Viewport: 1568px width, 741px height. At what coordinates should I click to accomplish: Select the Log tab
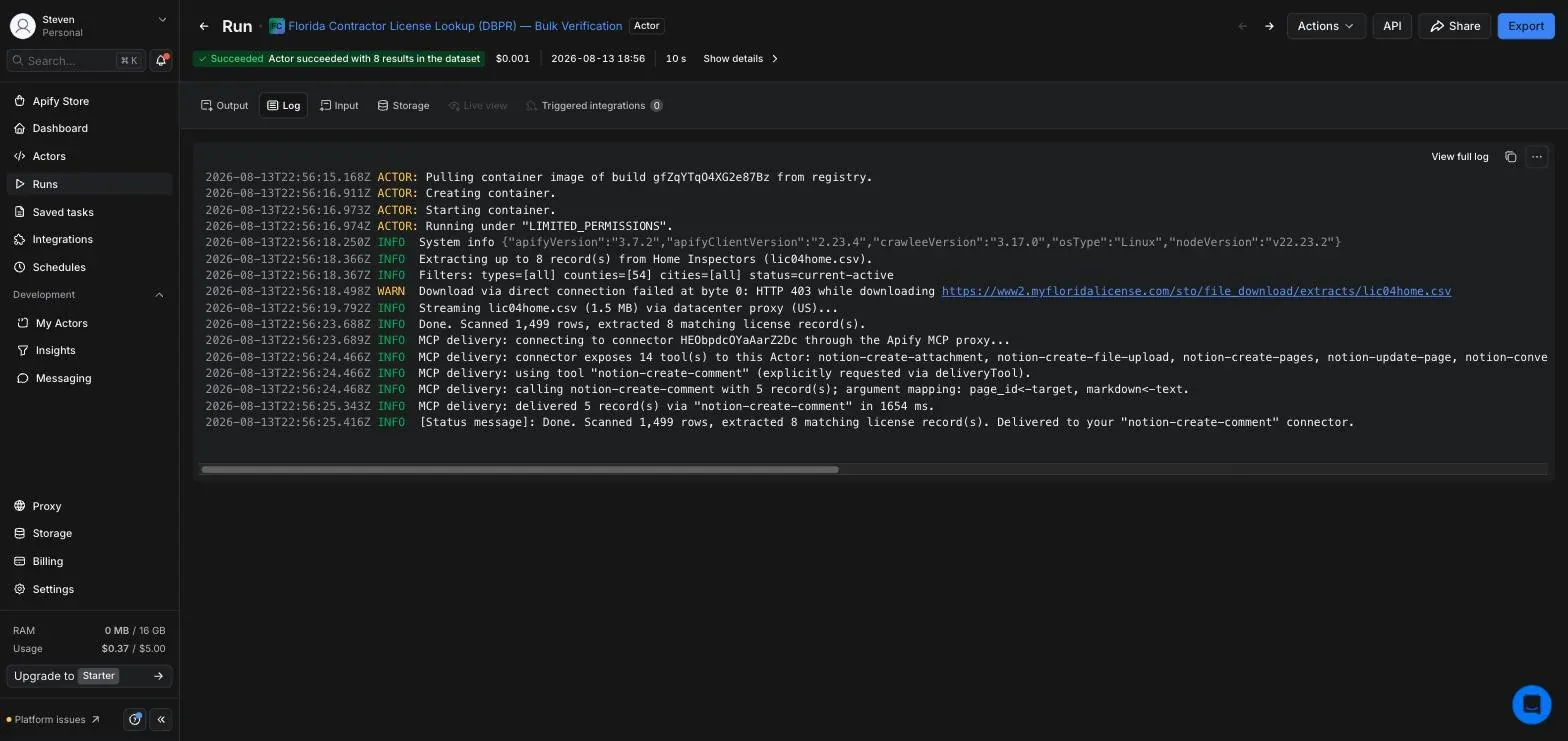pos(283,105)
